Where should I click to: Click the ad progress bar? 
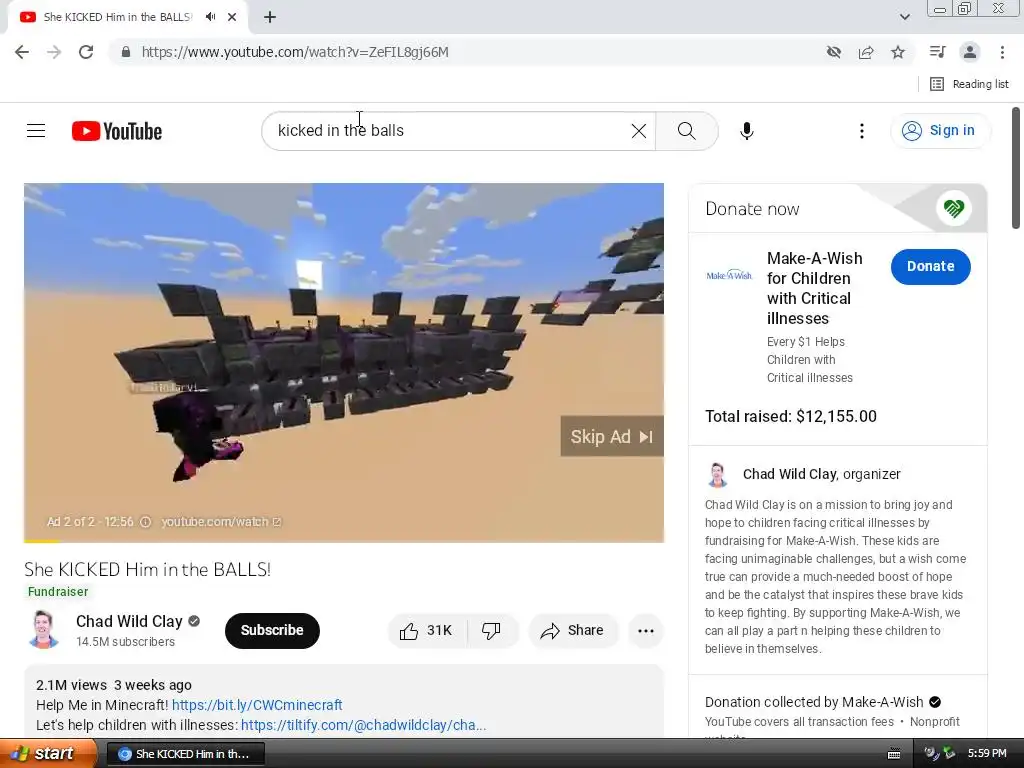[344, 541]
